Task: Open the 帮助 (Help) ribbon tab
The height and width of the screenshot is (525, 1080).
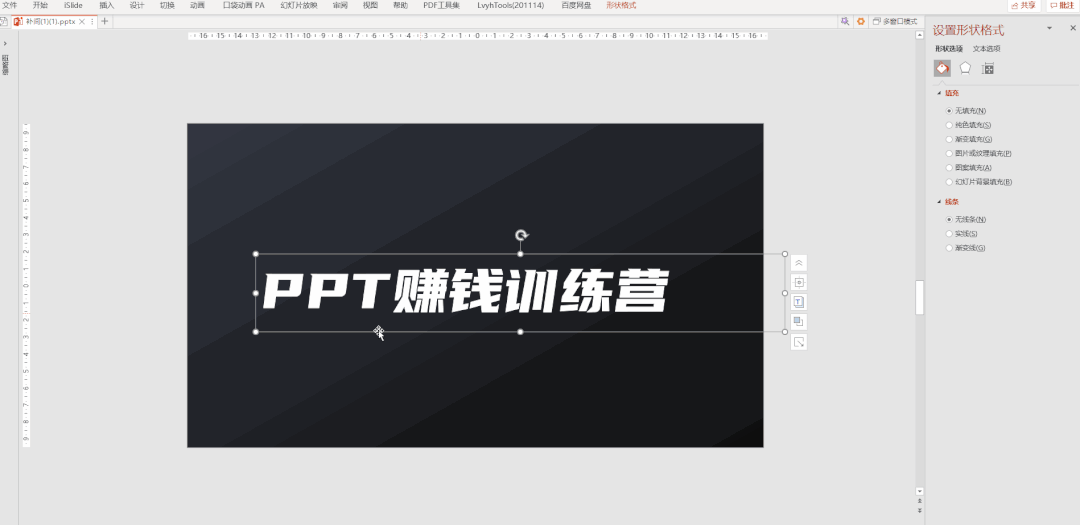Action: [399, 6]
